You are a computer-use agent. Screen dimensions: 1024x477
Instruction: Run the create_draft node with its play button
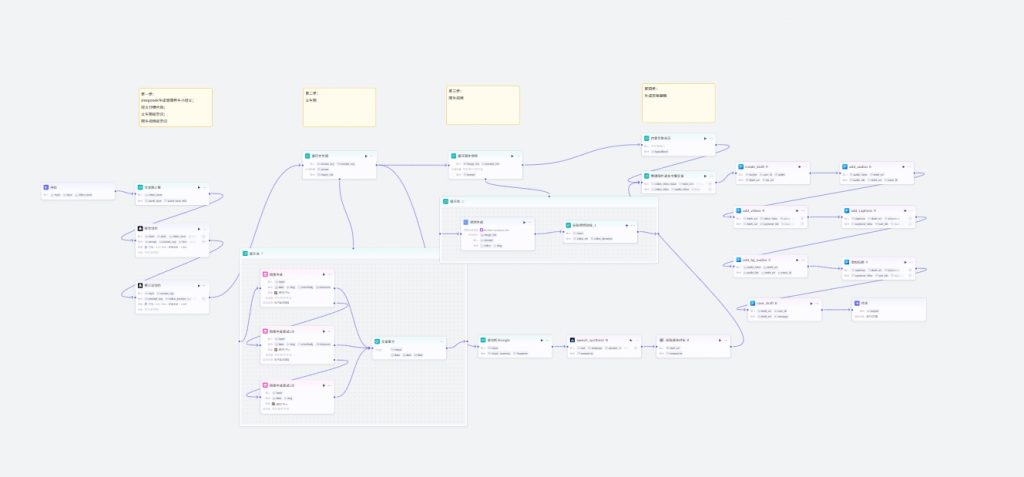click(x=798, y=167)
